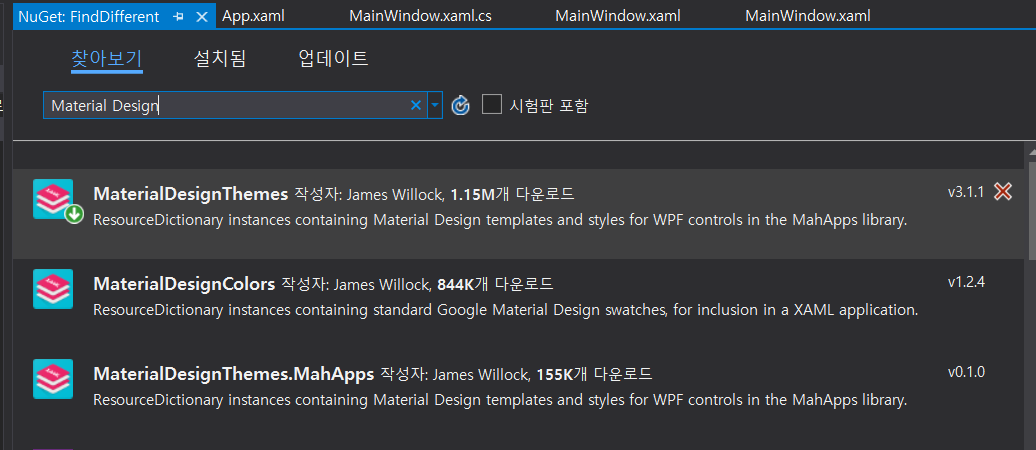The width and height of the screenshot is (1036, 450).
Task: Click version v1.2.4 label
Action: 966,281
